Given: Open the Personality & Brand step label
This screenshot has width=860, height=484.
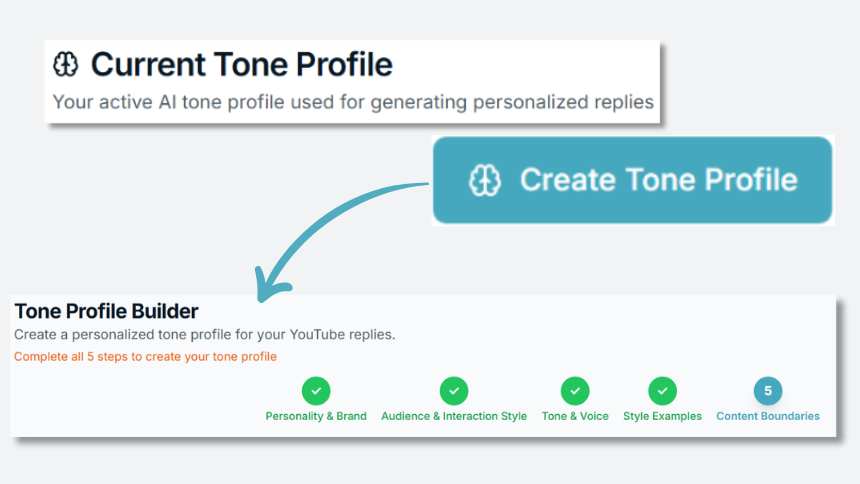Looking at the screenshot, I should pyautogui.click(x=316, y=416).
